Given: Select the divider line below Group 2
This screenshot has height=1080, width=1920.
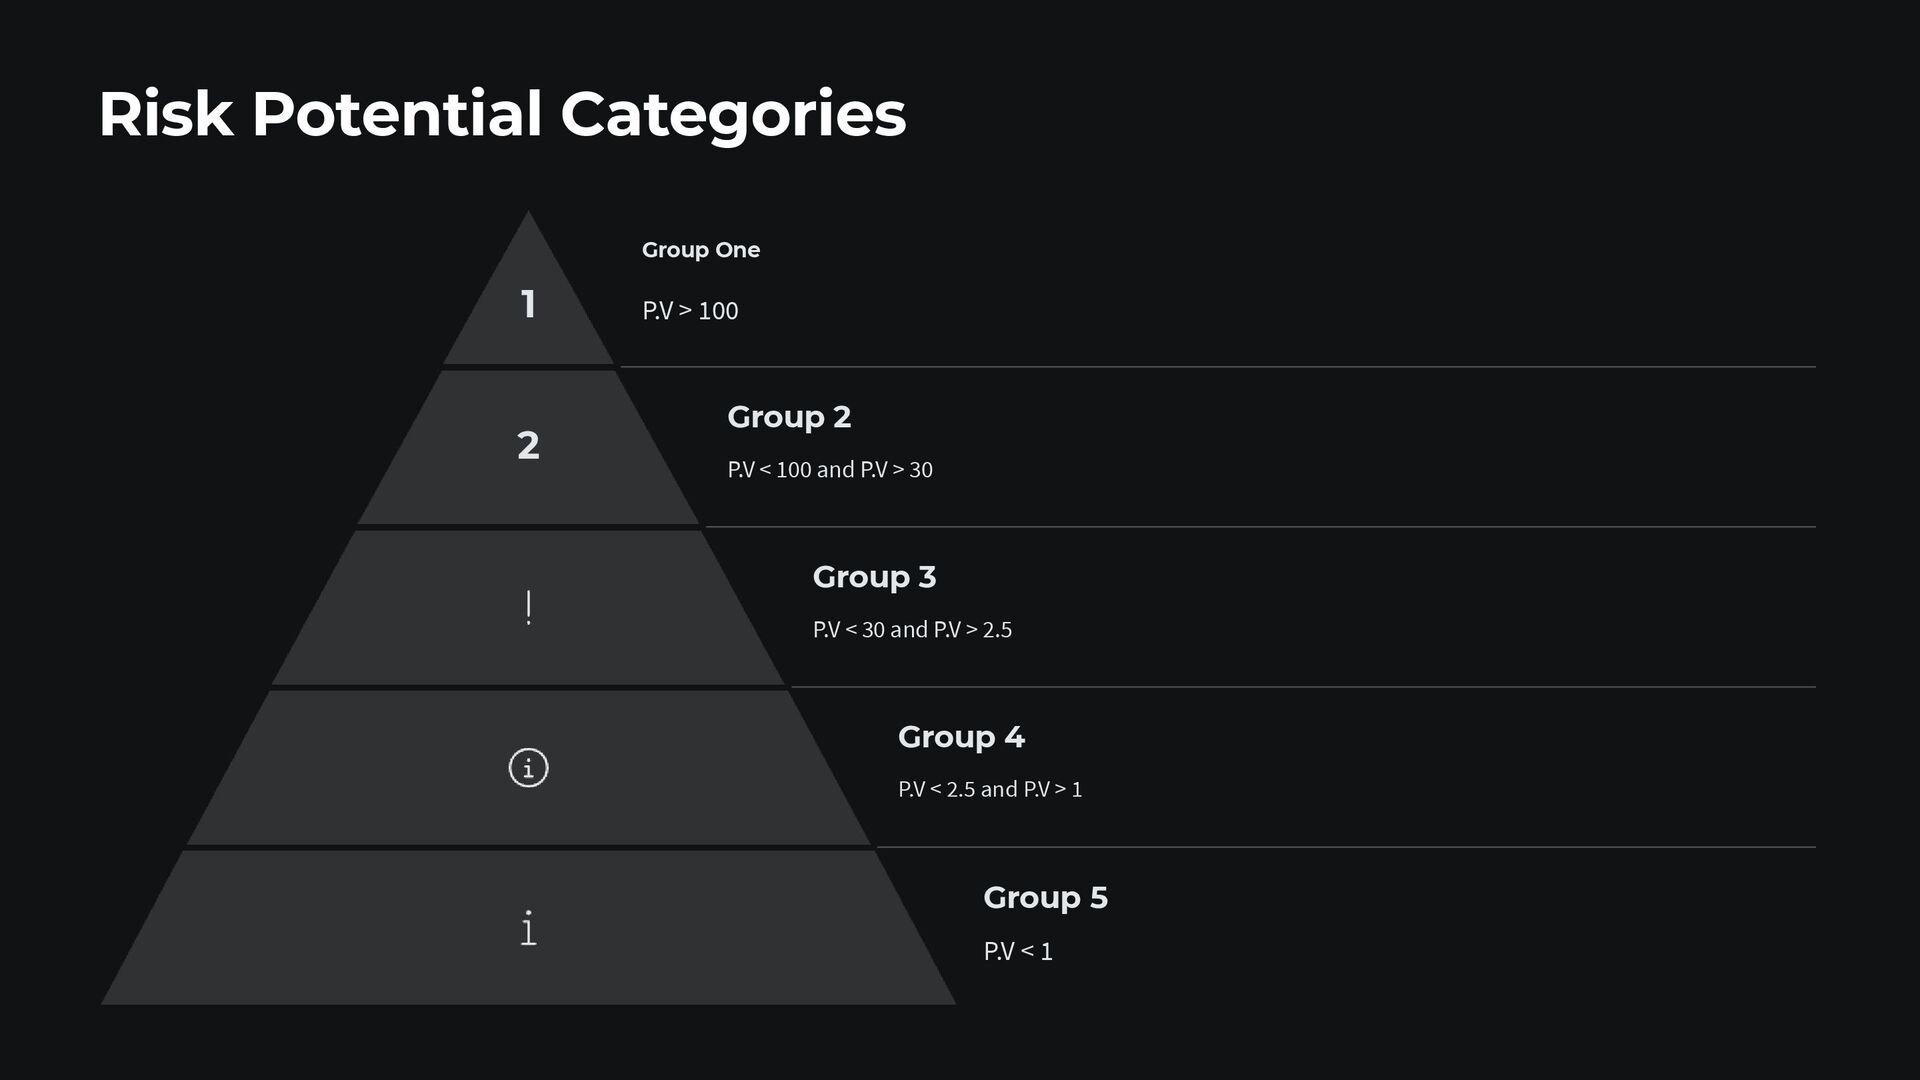Looking at the screenshot, I should [1261, 527].
